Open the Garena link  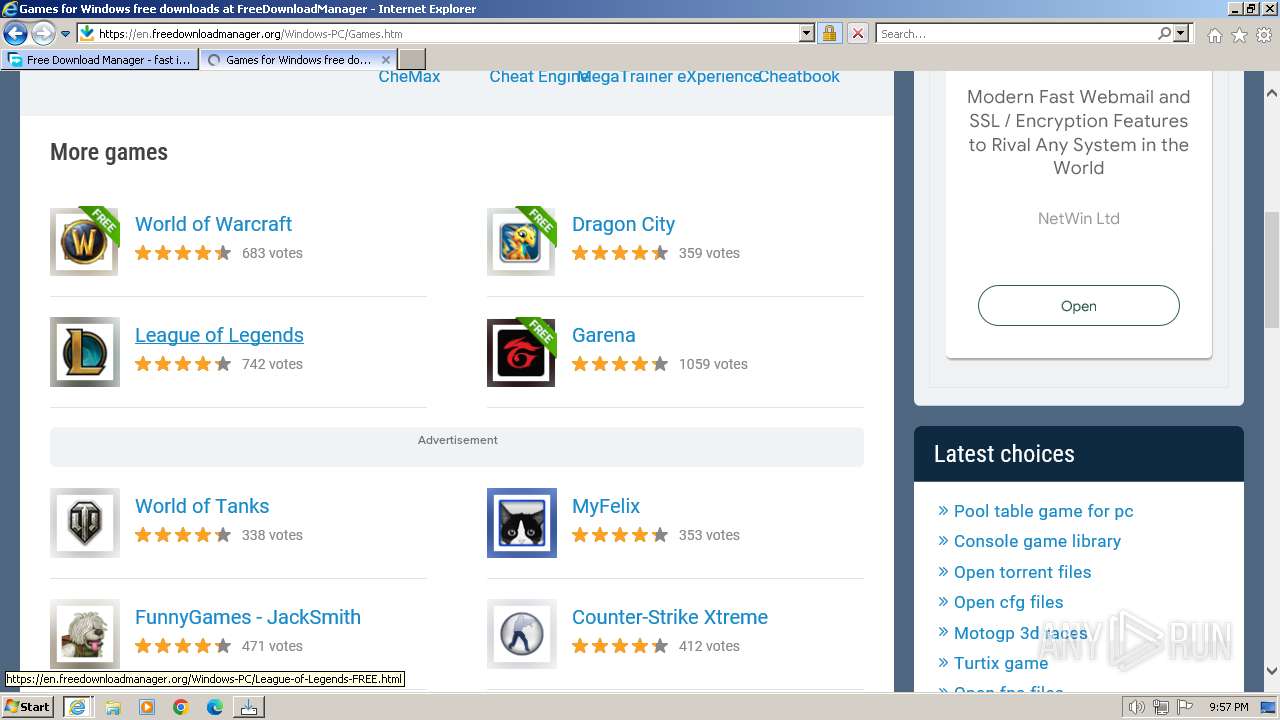[x=603, y=335]
